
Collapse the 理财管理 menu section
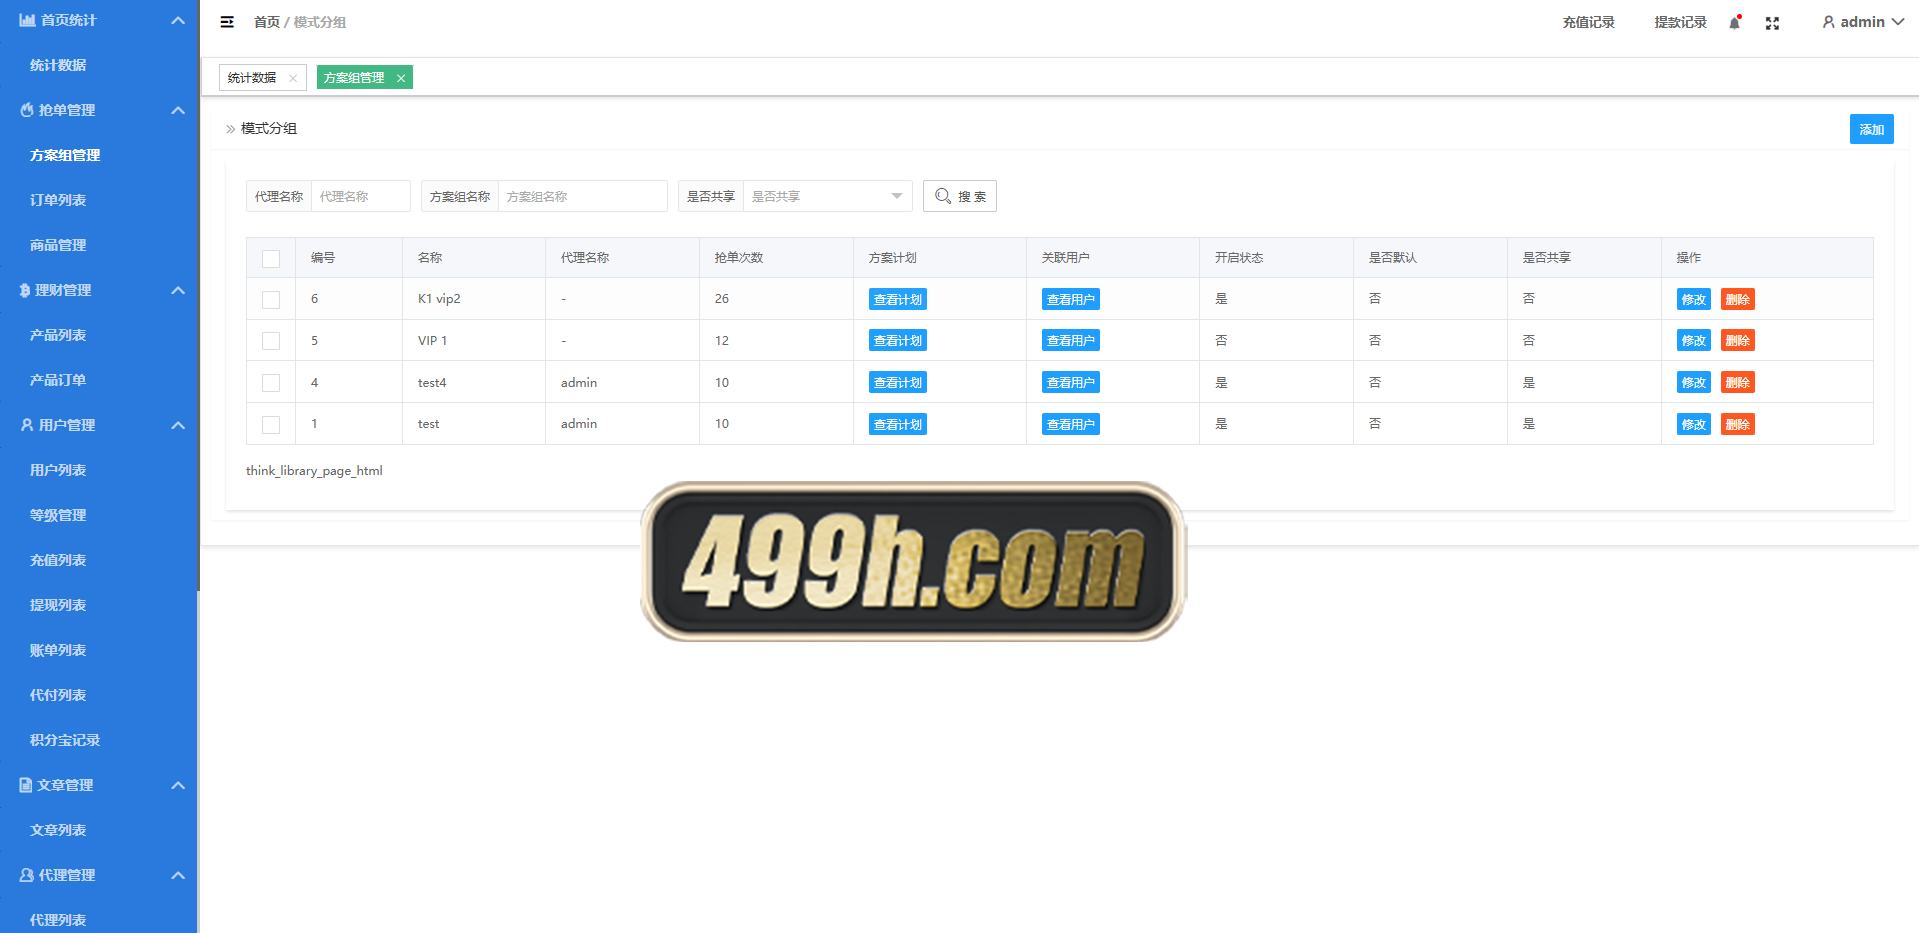pos(178,290)
